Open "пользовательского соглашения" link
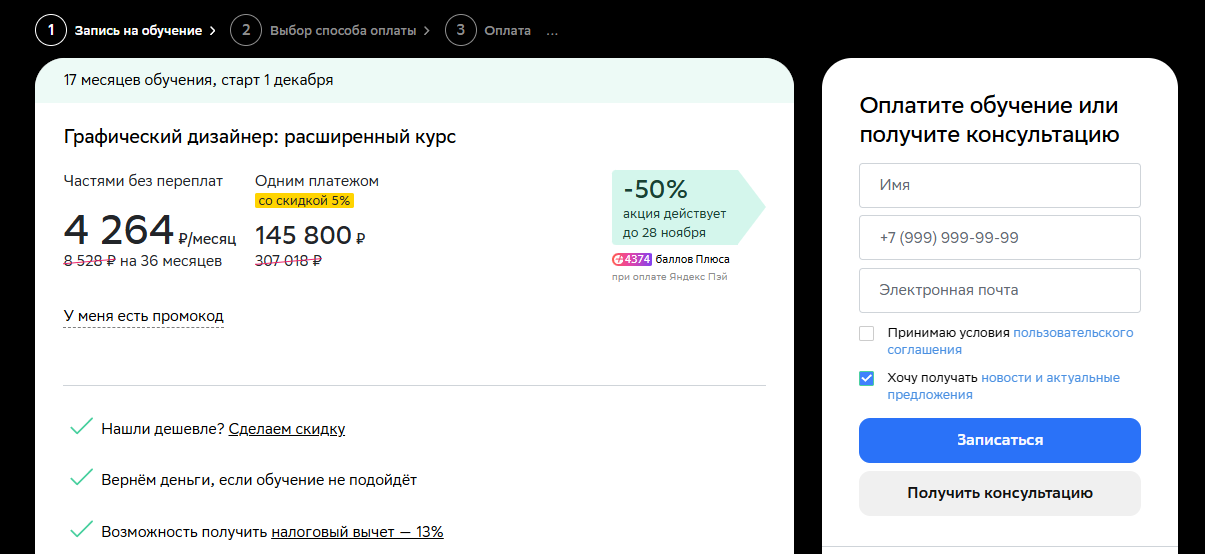This screenshot has height=554, width=1205. (x=1072, y=333)
